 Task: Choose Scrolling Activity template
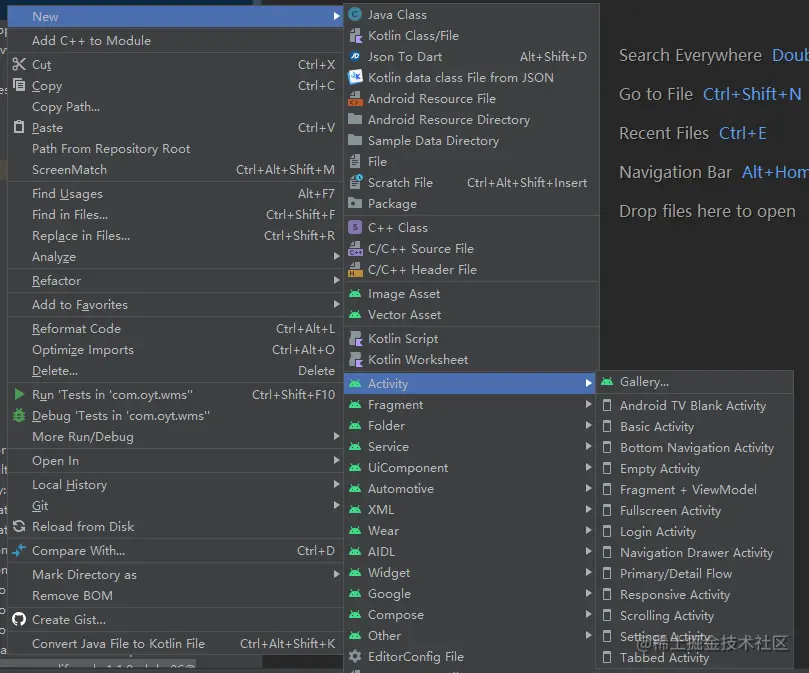click(694, 616)
